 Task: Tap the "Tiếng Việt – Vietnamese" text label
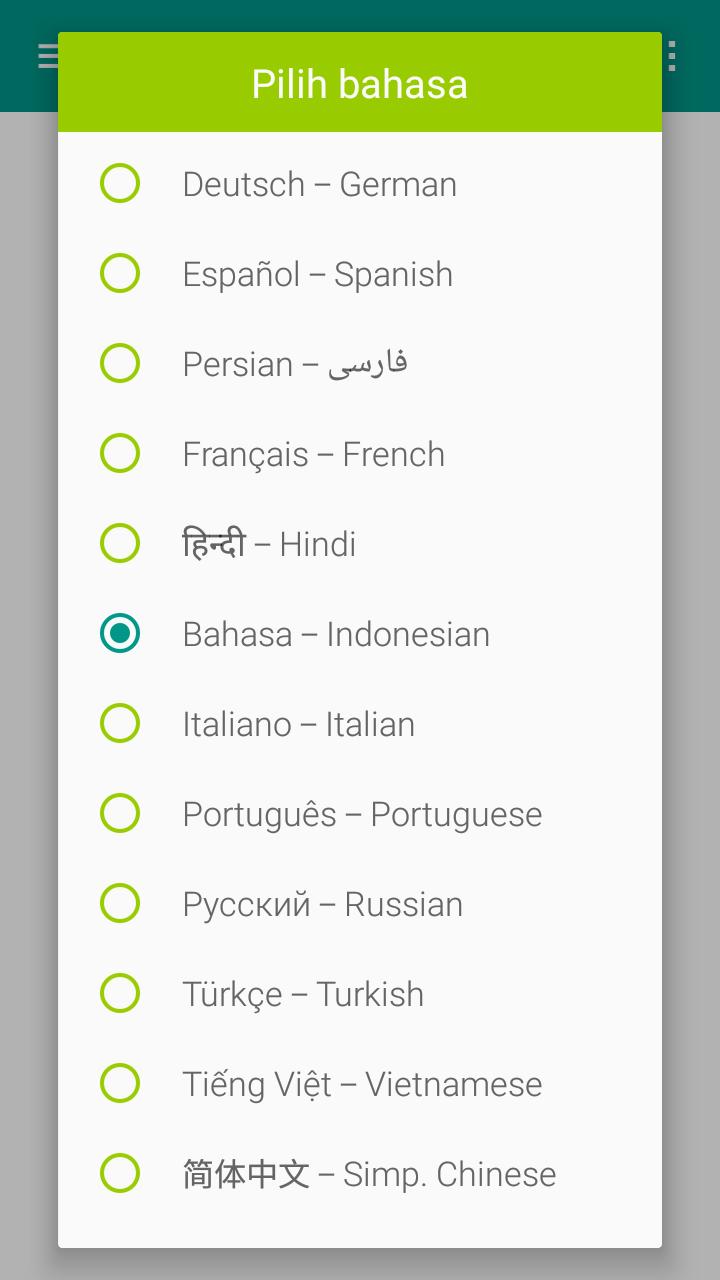[x=362, y=1084]
